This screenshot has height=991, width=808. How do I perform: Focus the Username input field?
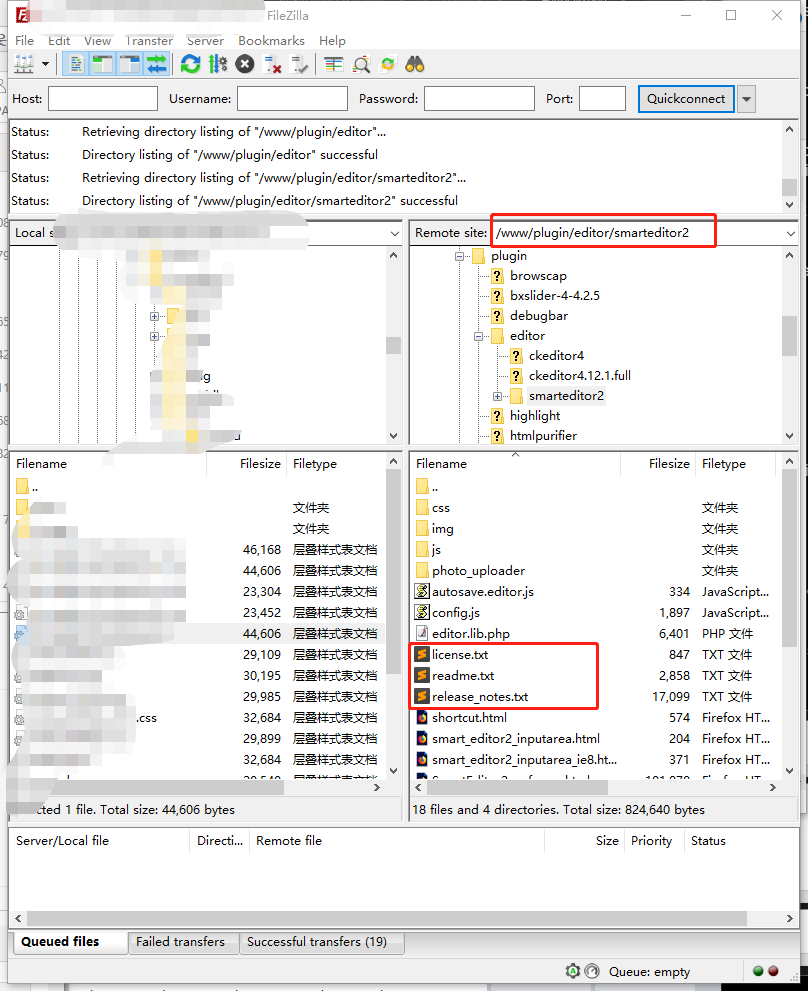click(x=292, y=99)
